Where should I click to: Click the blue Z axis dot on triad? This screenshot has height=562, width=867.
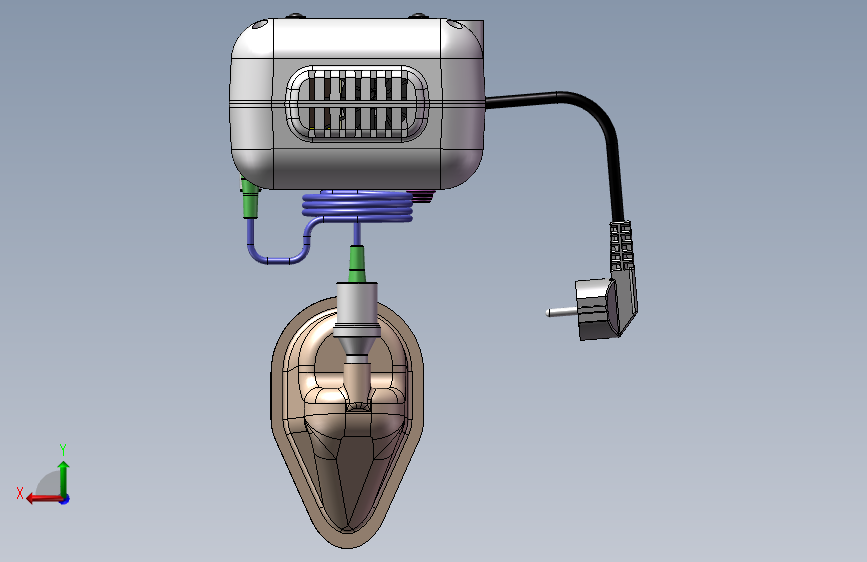point(65,499)
